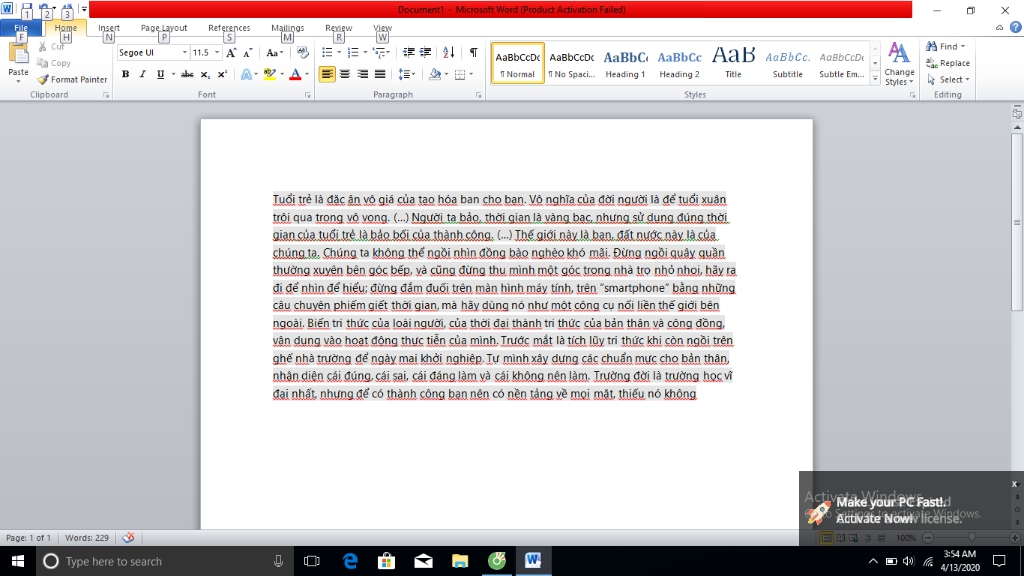This screenshot has height=576, width=1024.
Task: Apply Heading 1 style
Action: tap(625, 63)
